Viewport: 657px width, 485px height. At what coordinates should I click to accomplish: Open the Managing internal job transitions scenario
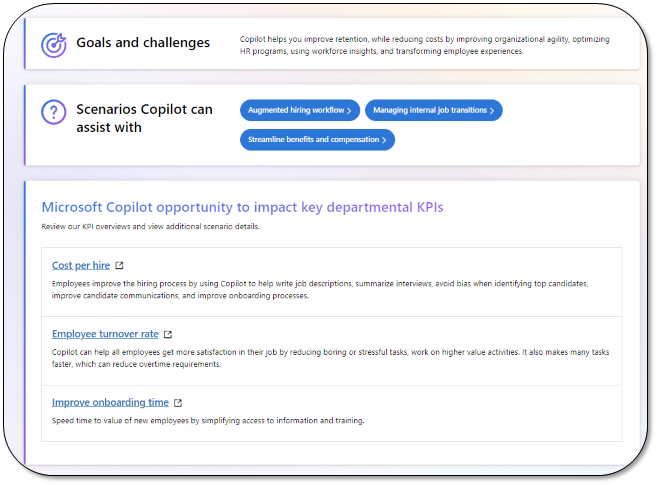point(434,110)
